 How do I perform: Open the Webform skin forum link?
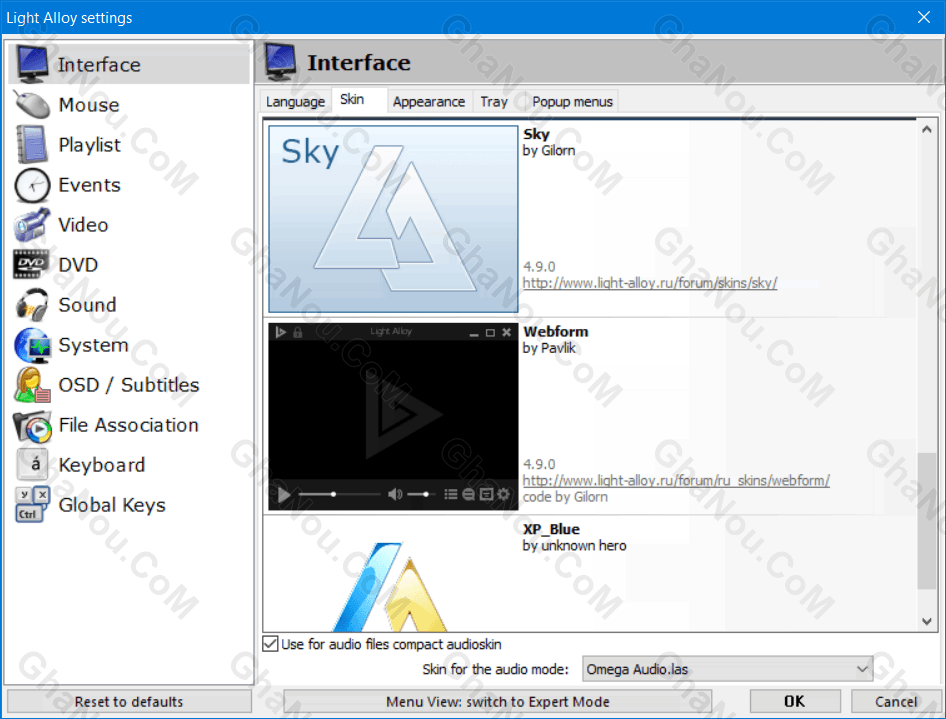pyautogui.click(x=676, y=481)
